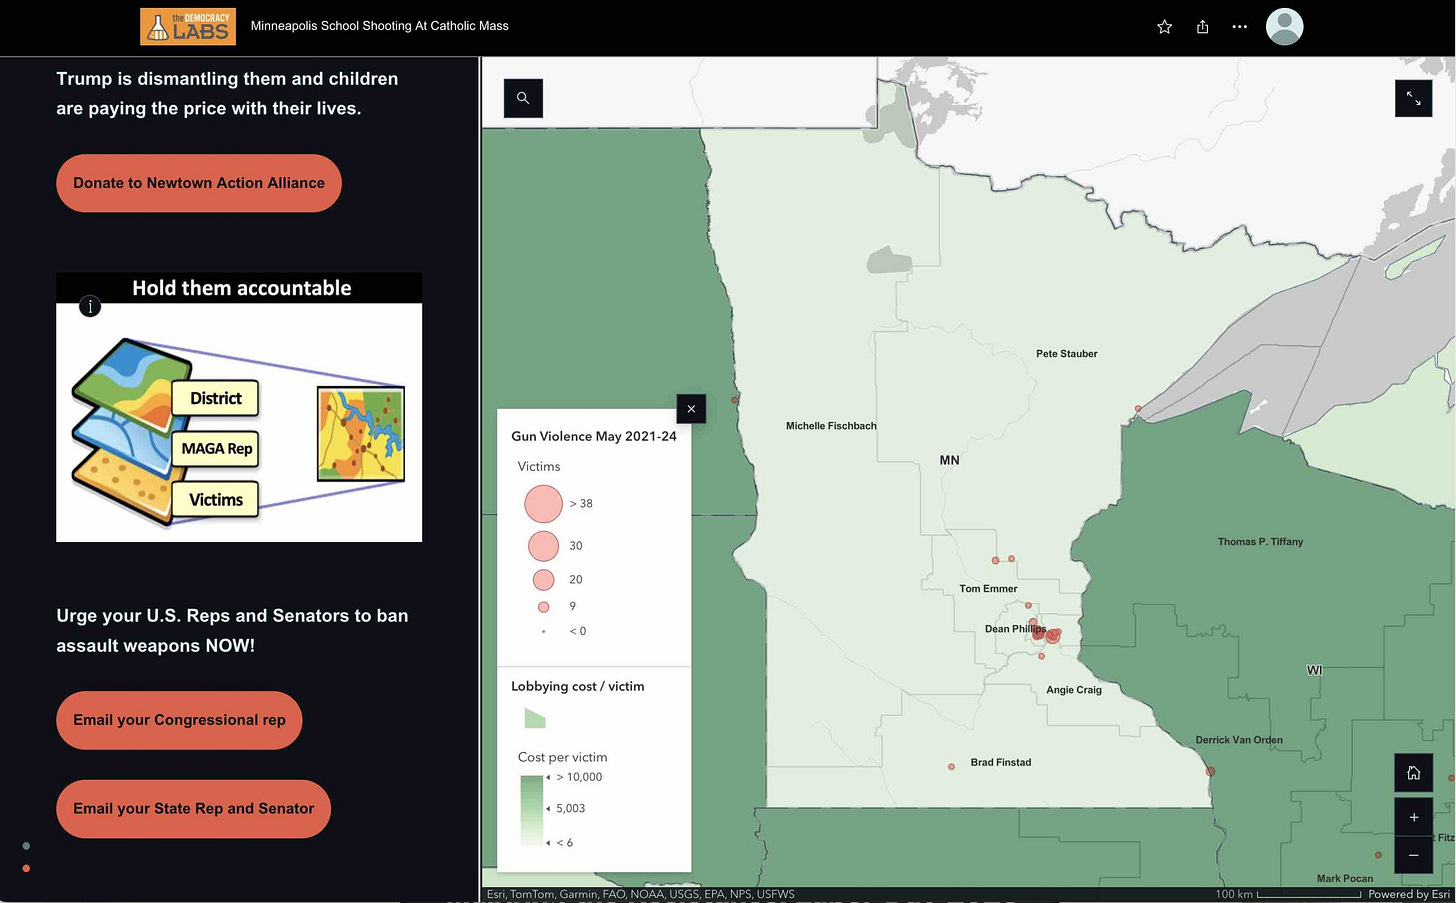Toggle the star bookmark for this story
This screenshot has height=903, width=1456.
click(x=1164, y=27)
